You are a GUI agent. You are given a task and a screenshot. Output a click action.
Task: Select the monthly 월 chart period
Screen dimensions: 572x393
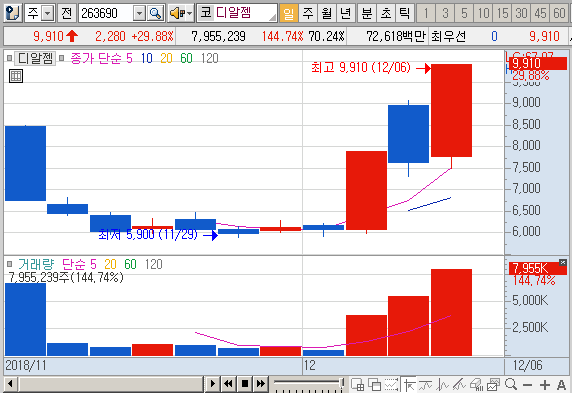click(x=326, y=14)
